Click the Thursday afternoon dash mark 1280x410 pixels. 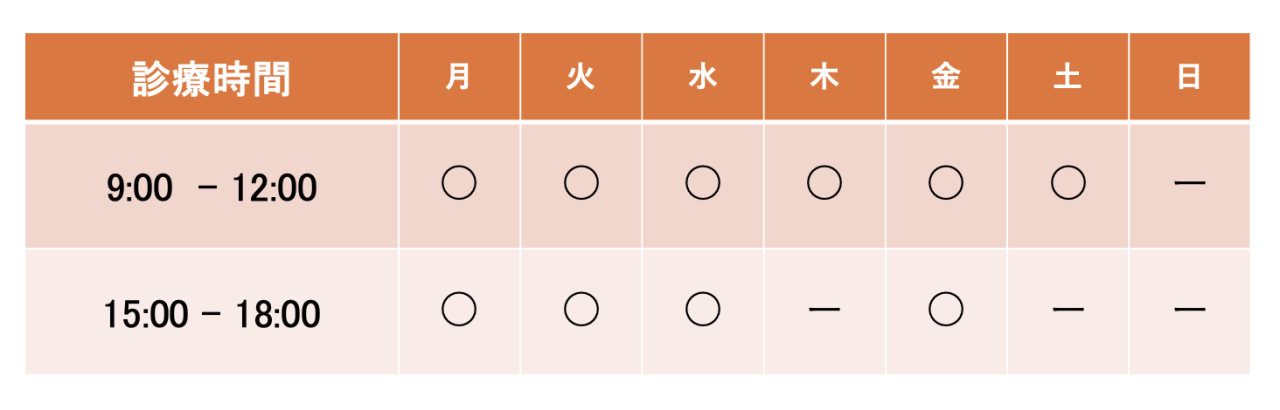[x=824, y=311]
